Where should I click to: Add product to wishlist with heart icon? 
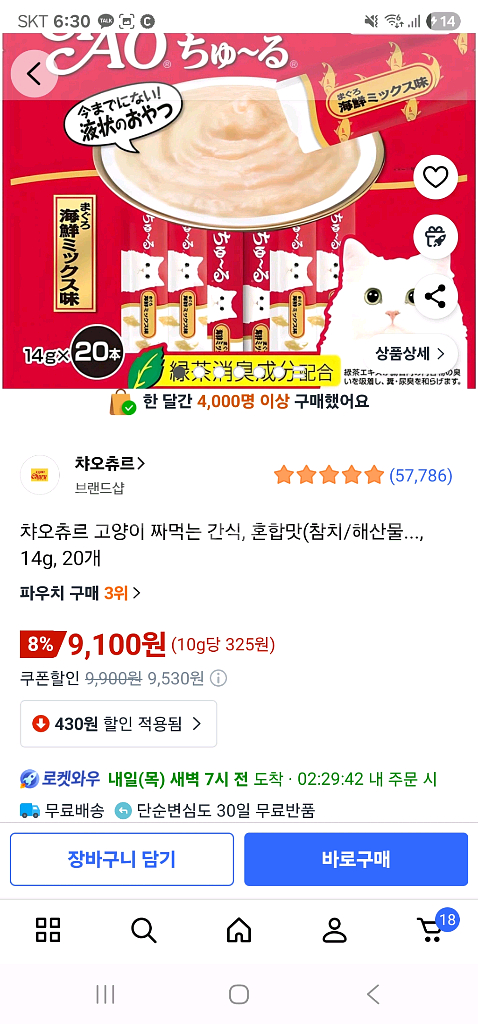pos(436,177)
